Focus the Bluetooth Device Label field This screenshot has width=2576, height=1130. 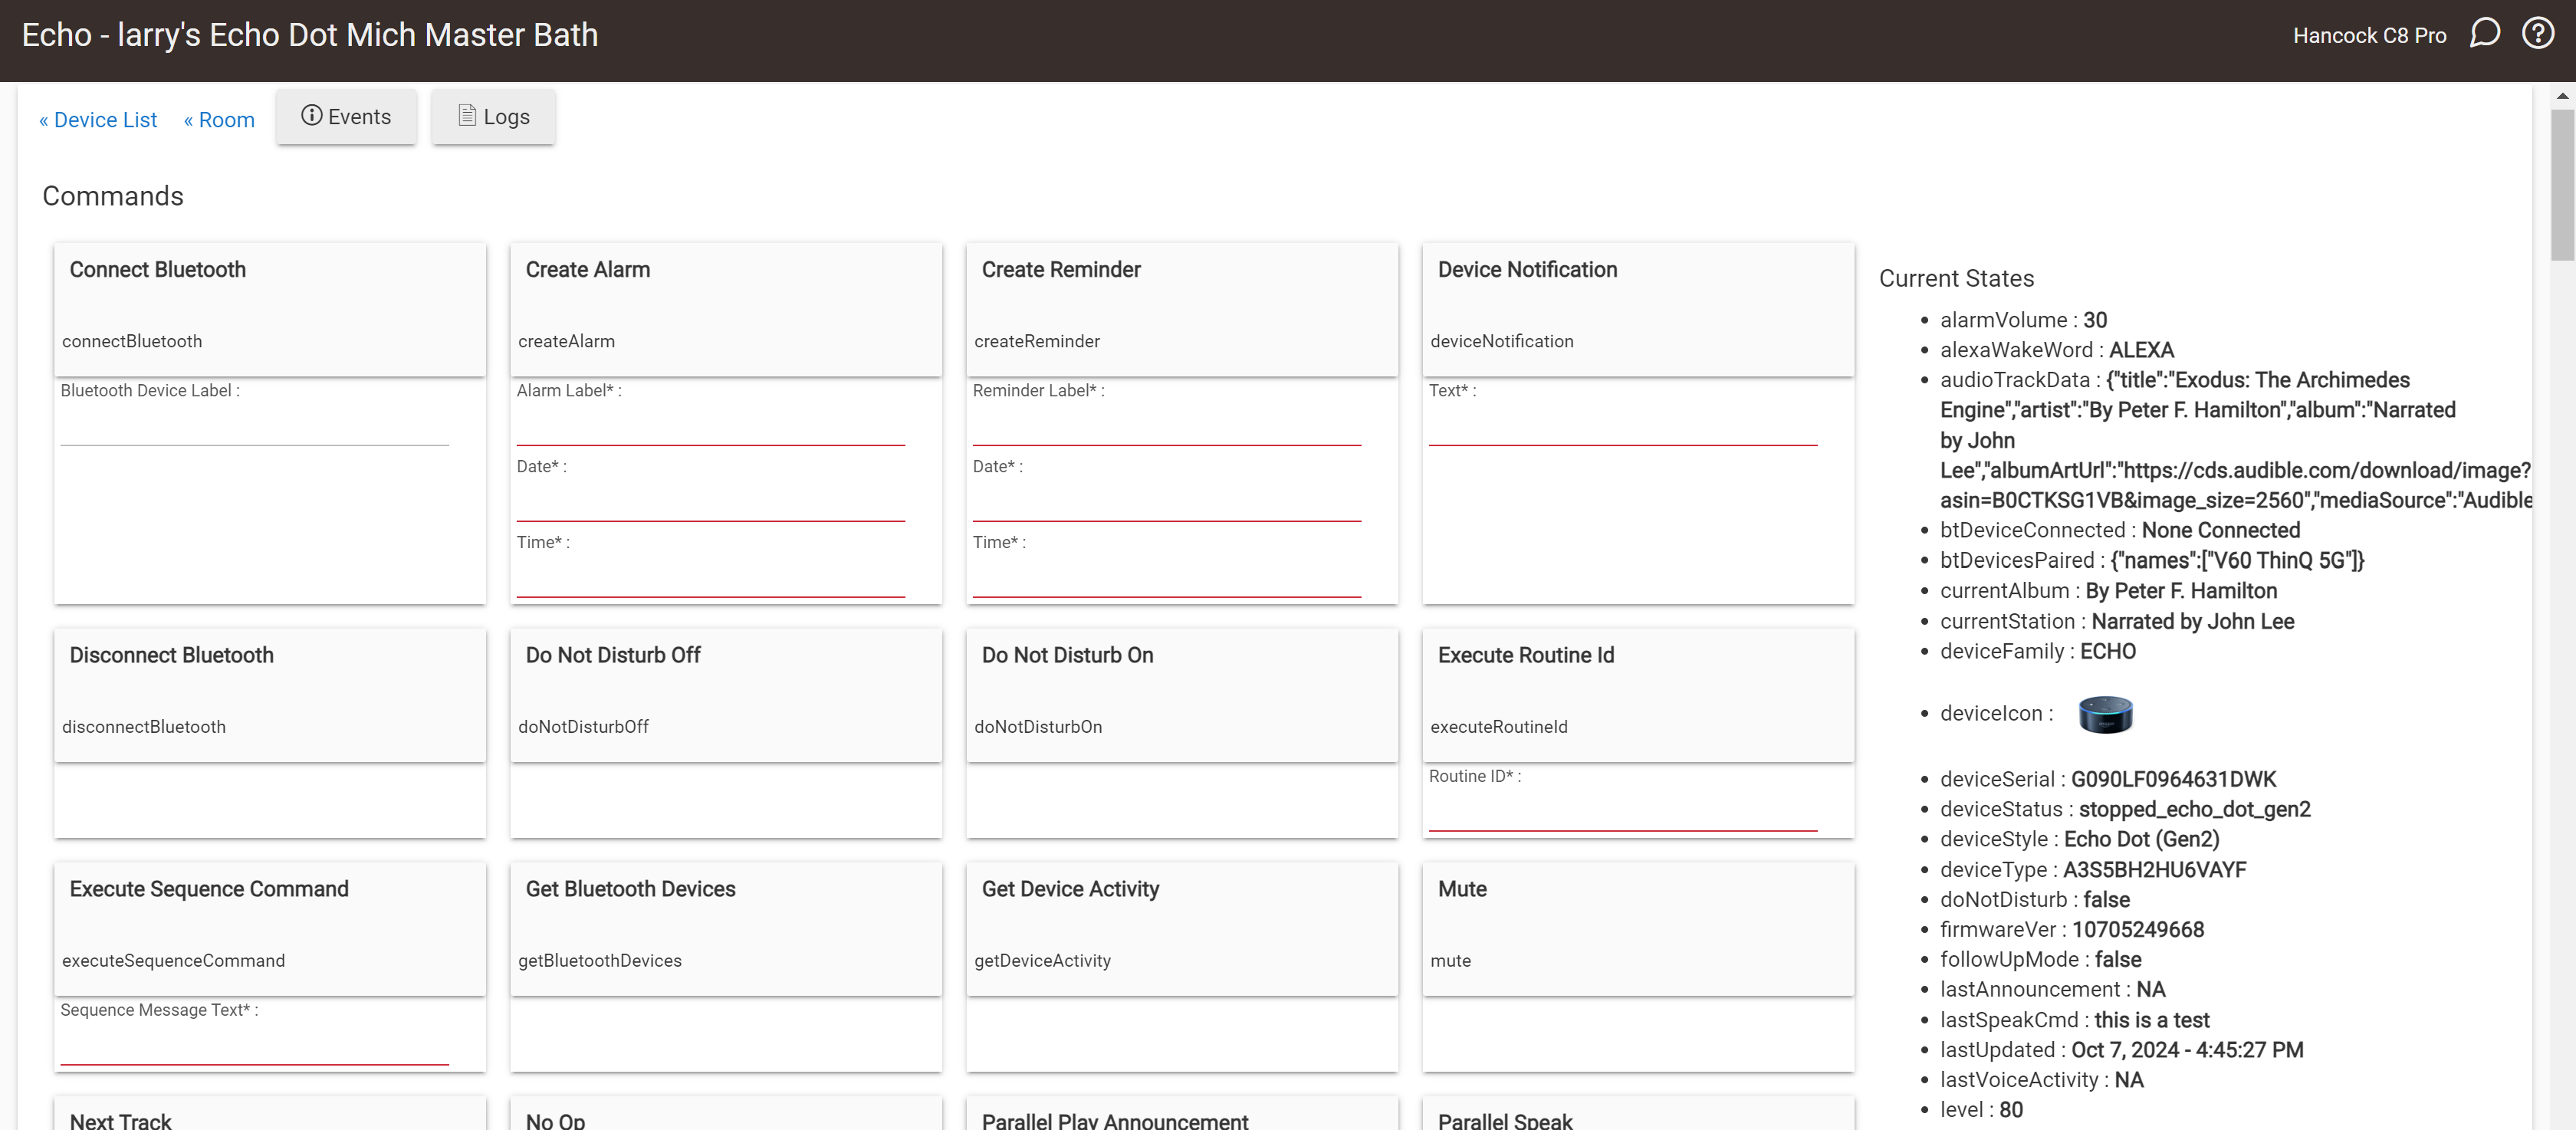click(x=254, y=428)
